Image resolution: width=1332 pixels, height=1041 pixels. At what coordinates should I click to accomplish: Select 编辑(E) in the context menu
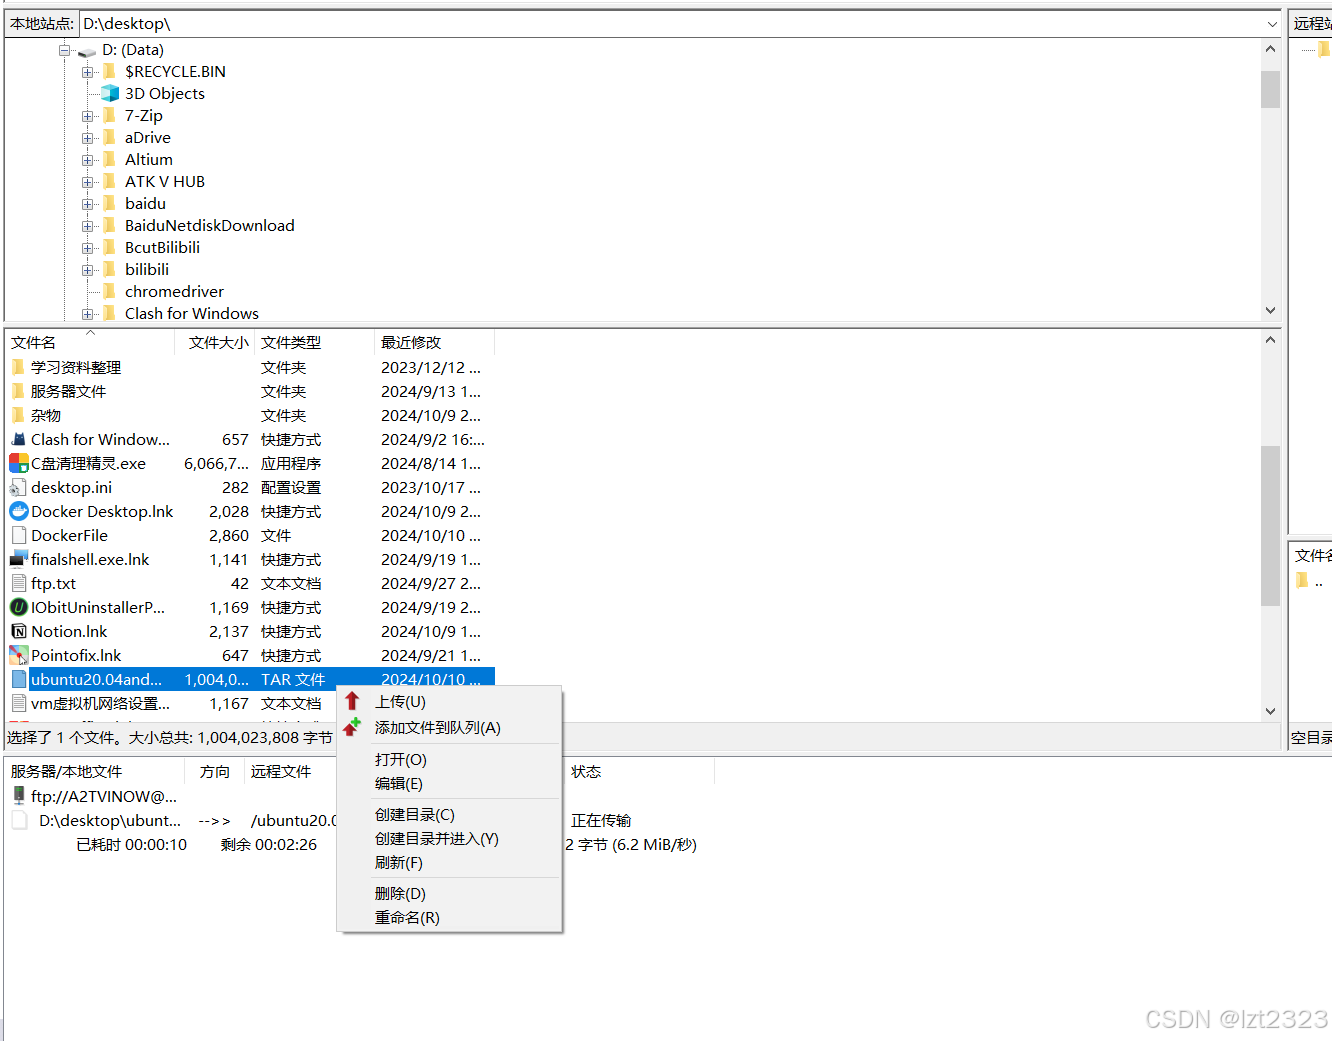coord(450,784)
